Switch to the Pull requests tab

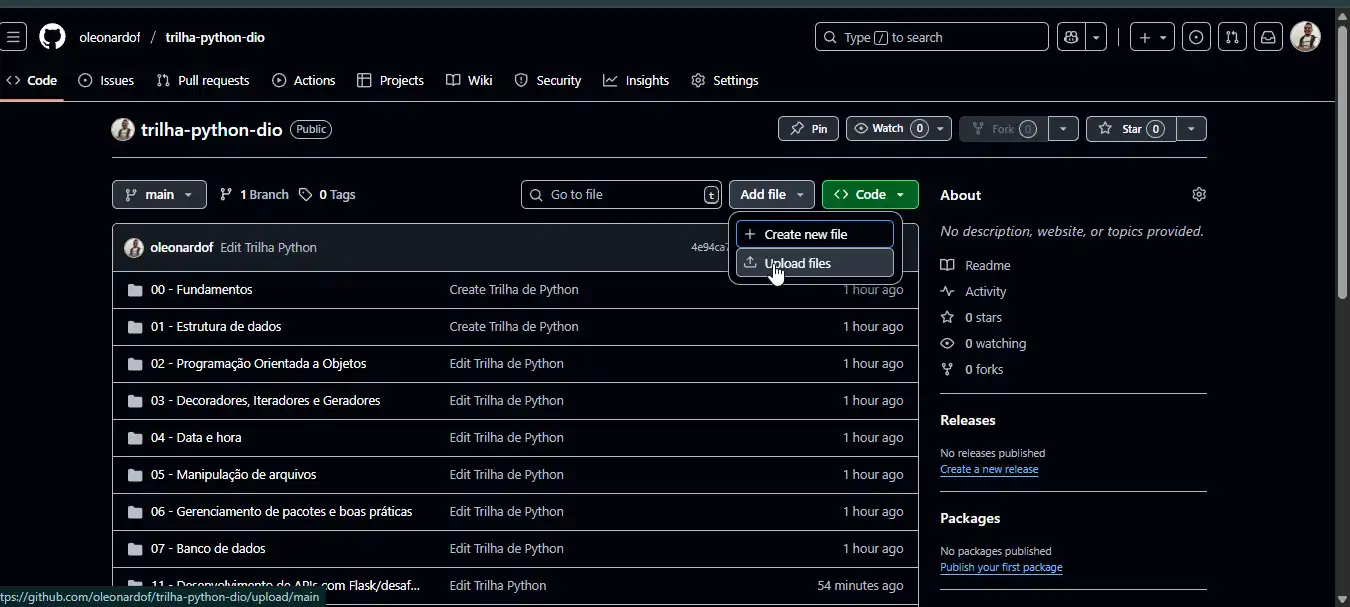tap(203, 80)
